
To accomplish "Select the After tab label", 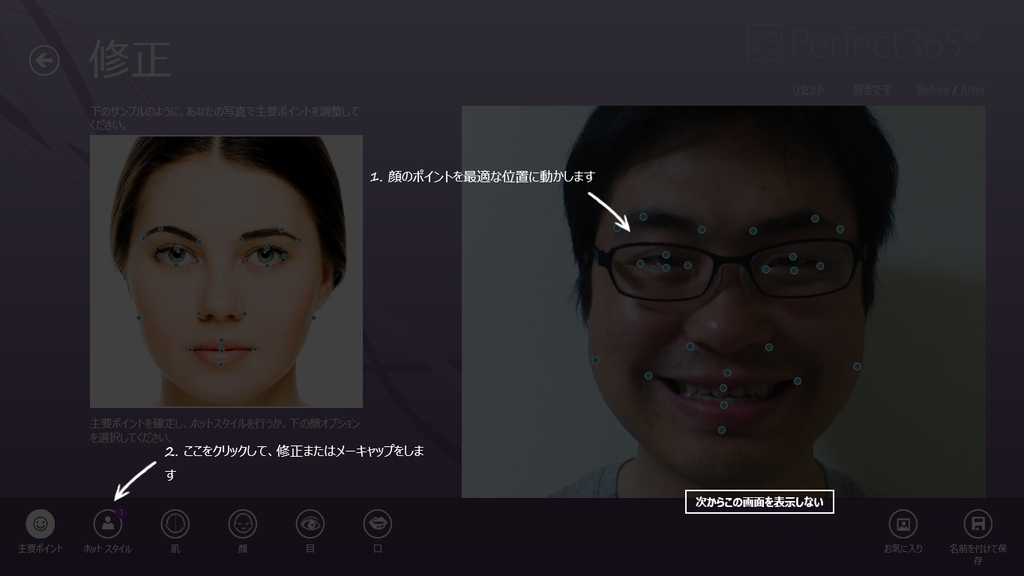I will [974, 88].
